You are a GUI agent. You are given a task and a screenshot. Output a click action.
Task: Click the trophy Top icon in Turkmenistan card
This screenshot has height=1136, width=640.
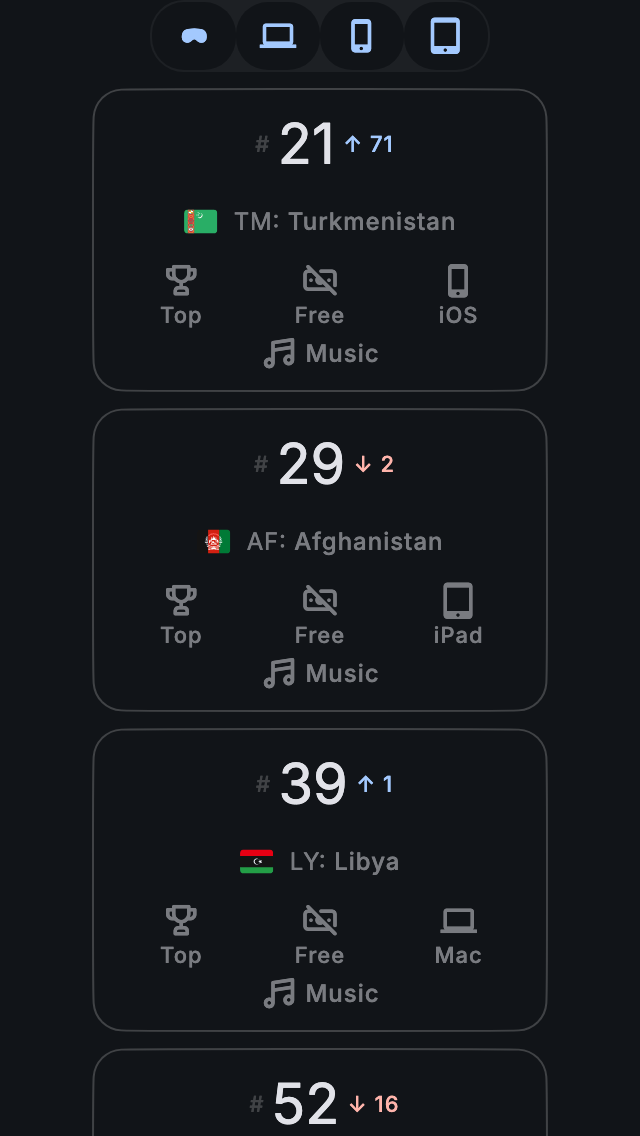(181, 281)
